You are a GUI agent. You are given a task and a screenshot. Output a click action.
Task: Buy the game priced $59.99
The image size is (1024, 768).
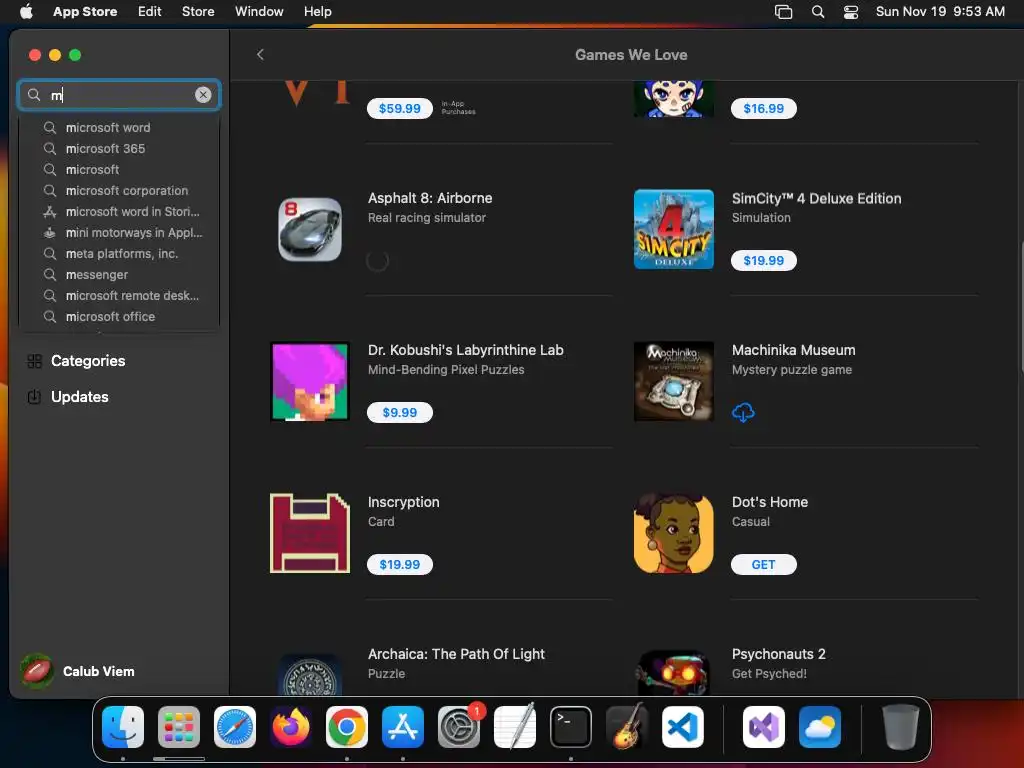tap(400, 108)
